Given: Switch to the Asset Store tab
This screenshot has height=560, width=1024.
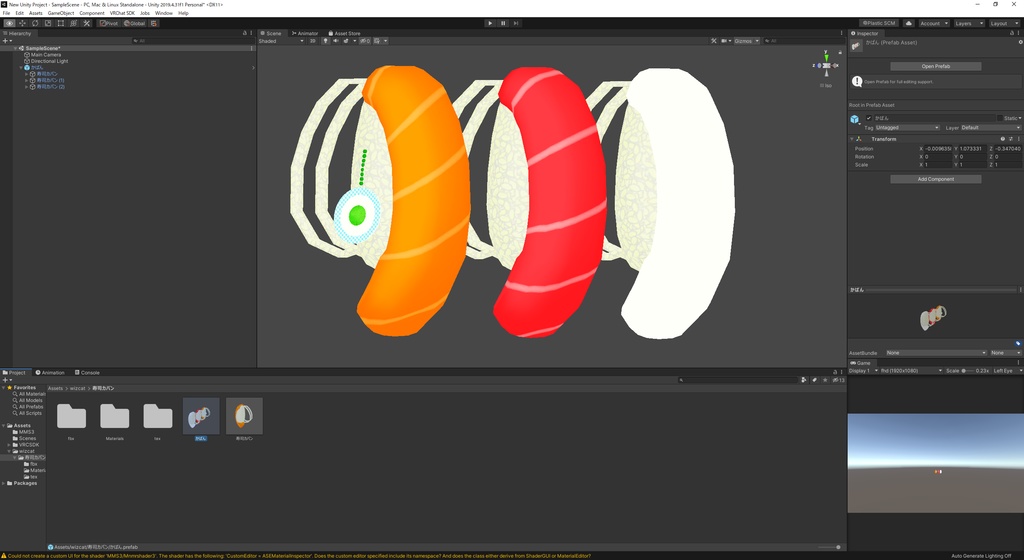Looking at the screenshot, I should pos(344,33).
